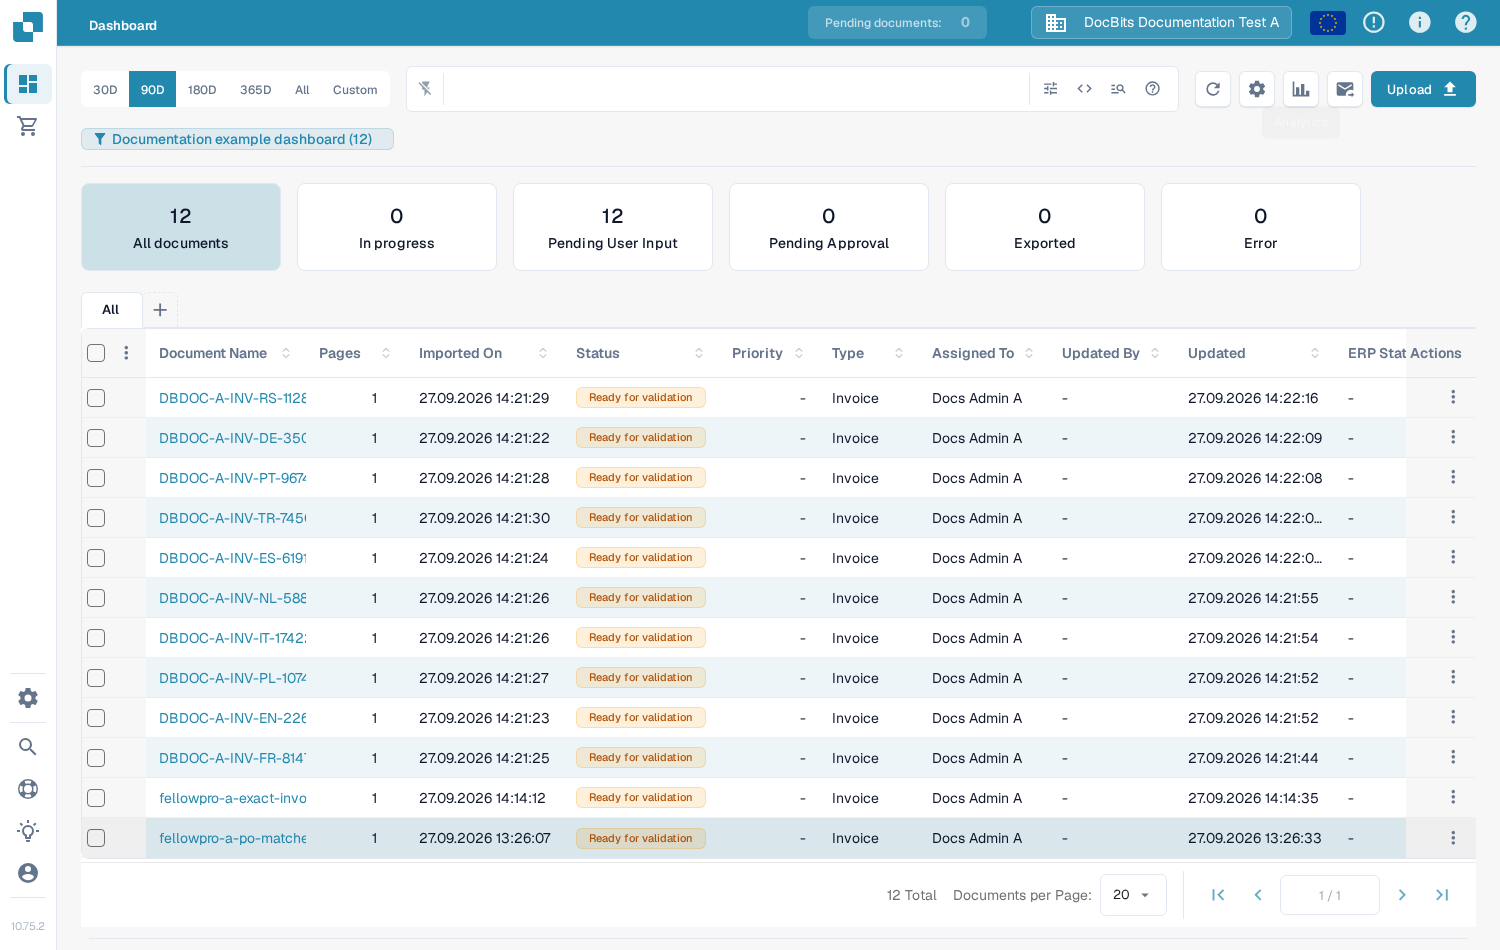Open the lightbulb ideas sidebar icon
Image resolution: width=1500 pixels, height=950 pixels.
(x=28, y=831)
